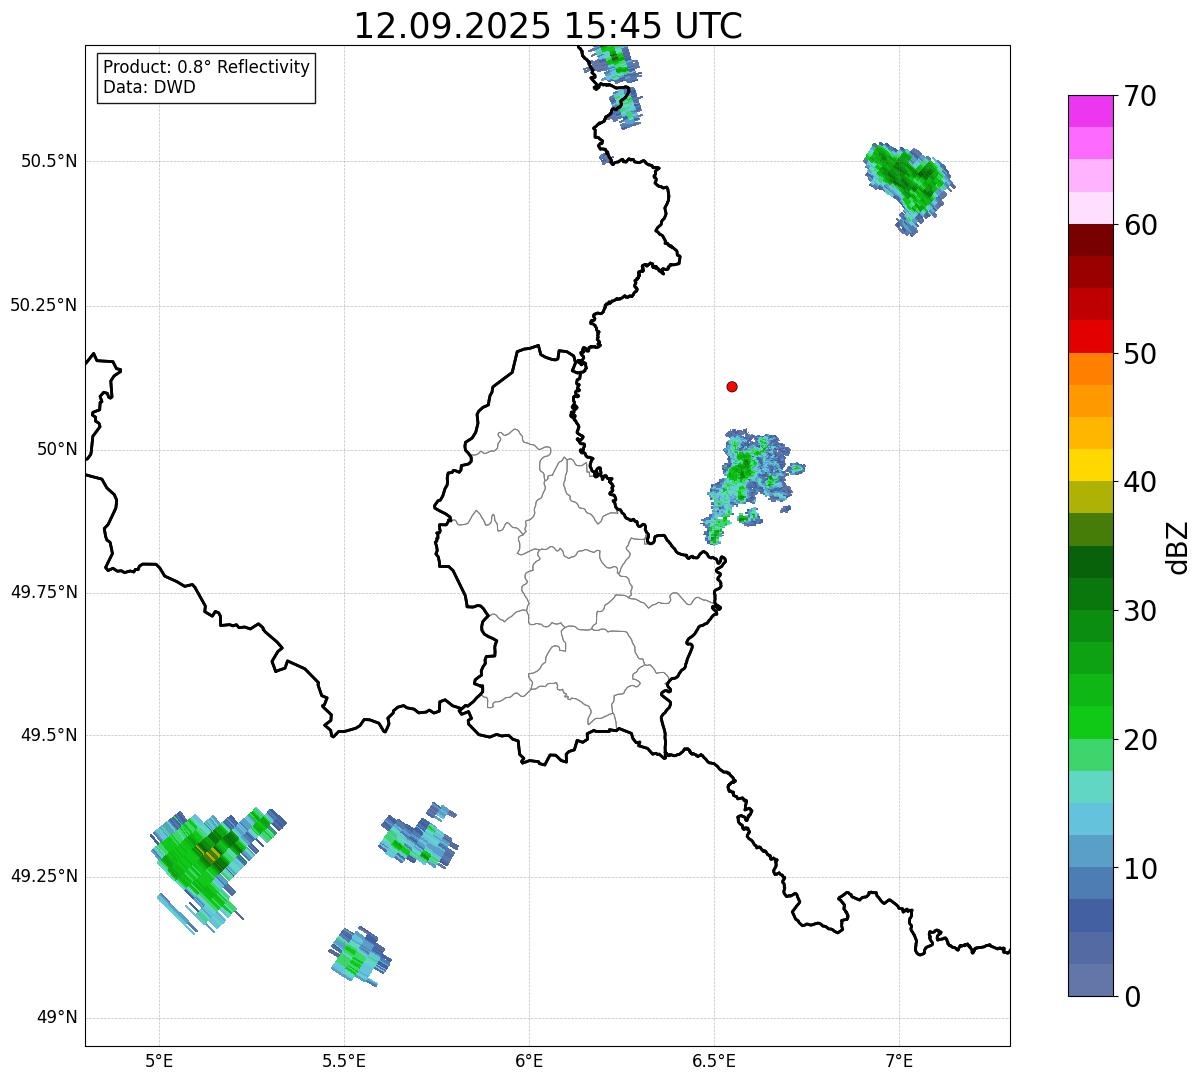The image size is (1202, 1081).
Task: Click the 5°E longitude label
Action: 159,1060
